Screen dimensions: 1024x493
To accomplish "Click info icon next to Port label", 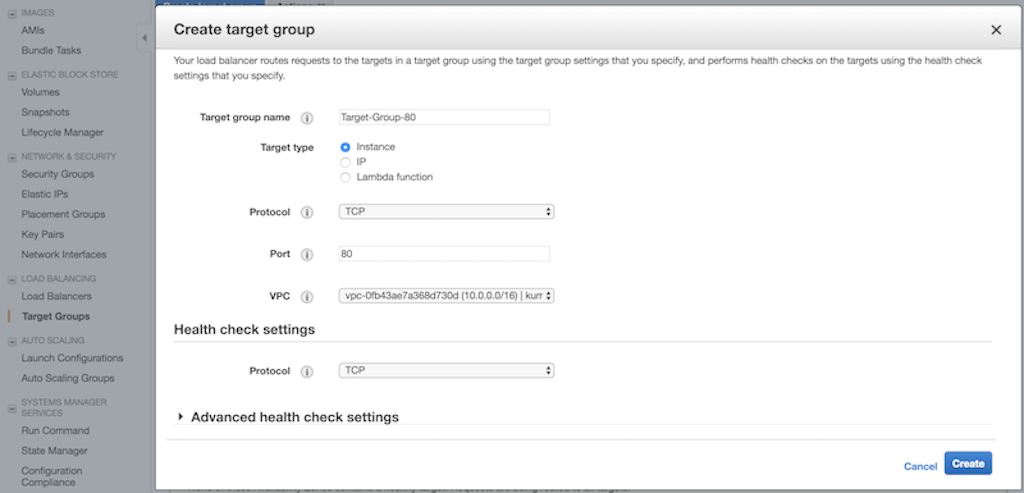I will pos(307,255).
